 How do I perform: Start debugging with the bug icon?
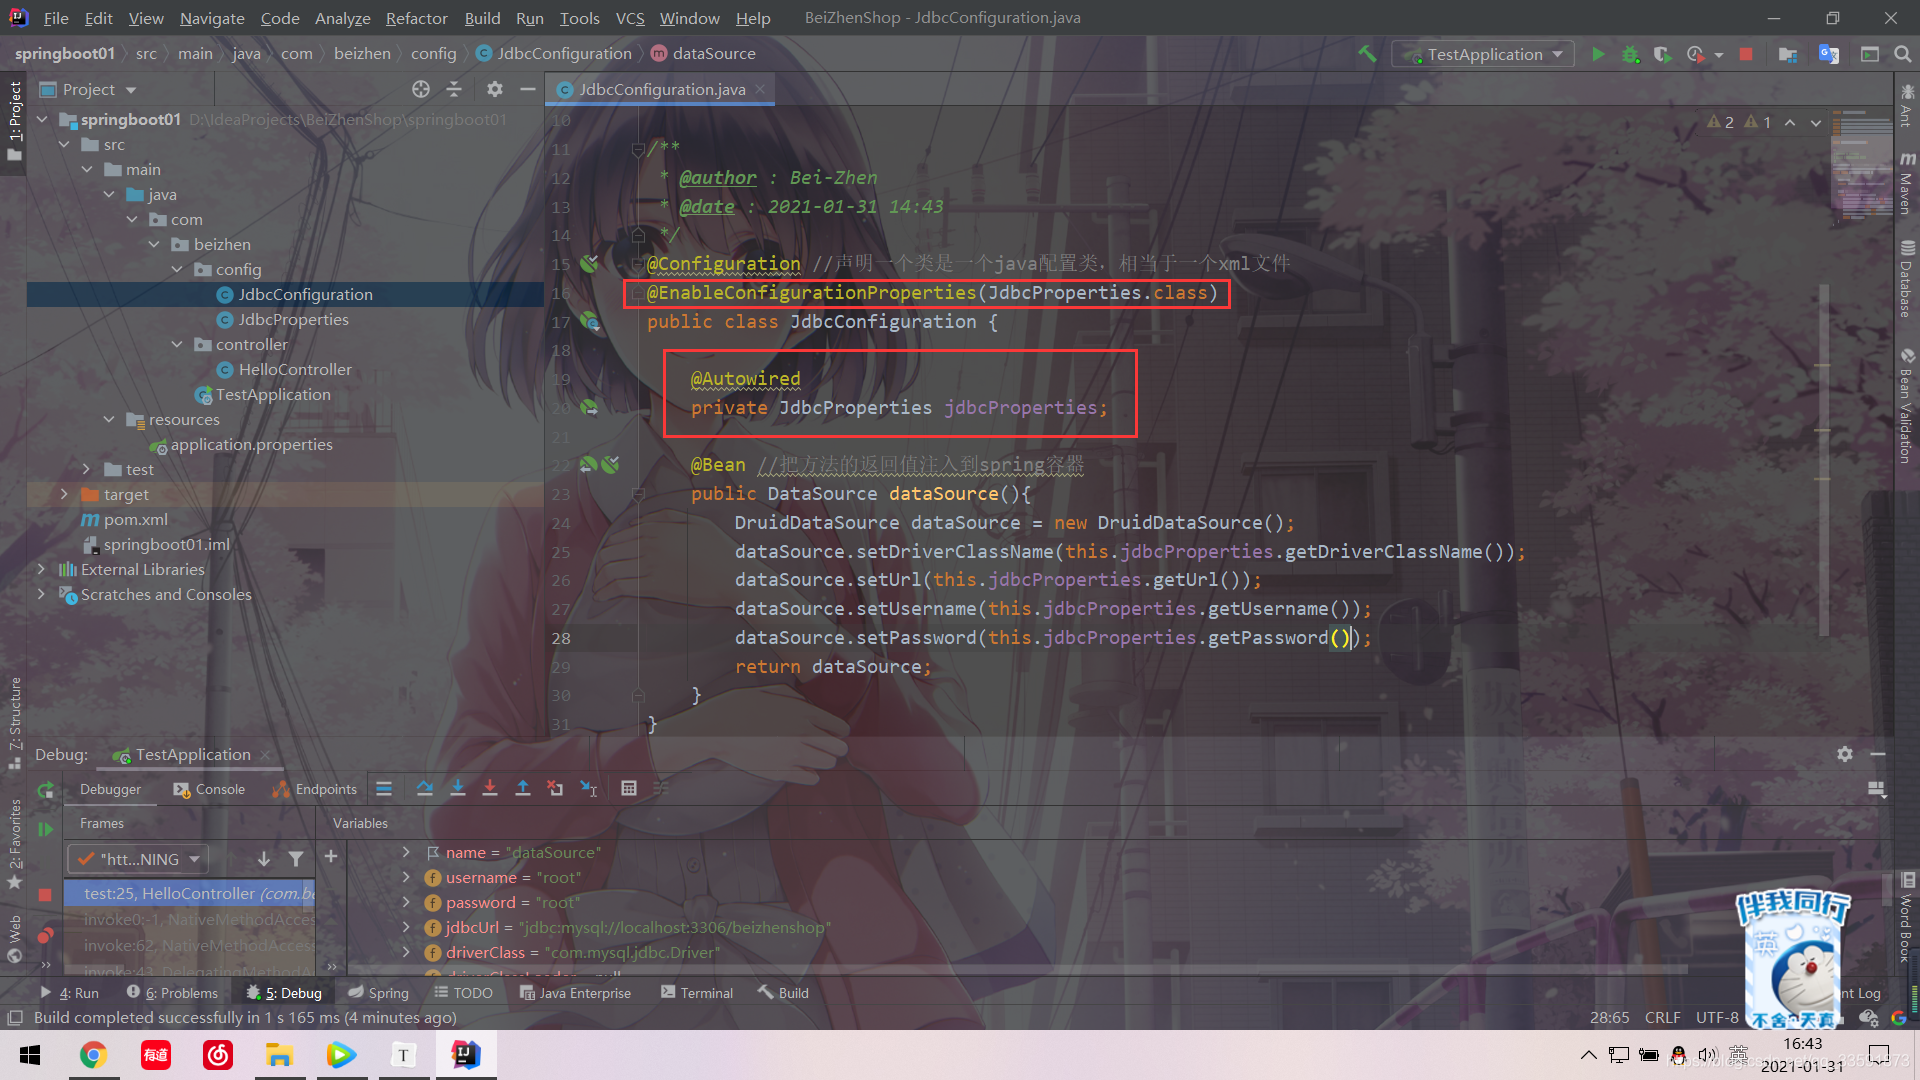click(1630, 54)
